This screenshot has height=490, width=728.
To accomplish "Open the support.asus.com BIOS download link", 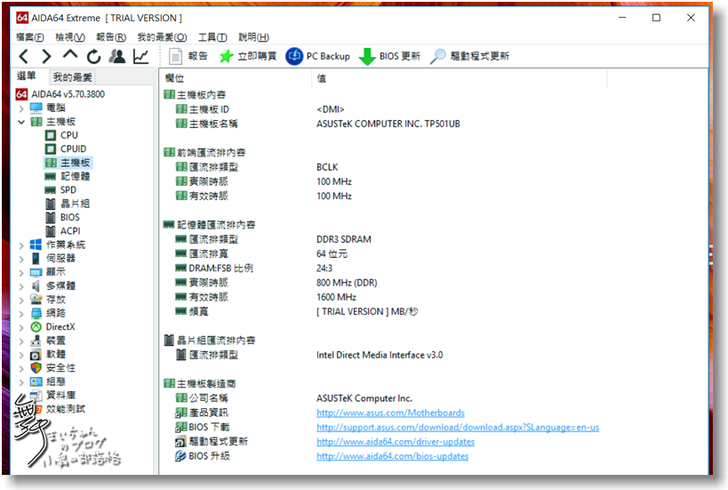I will point(458,427).
